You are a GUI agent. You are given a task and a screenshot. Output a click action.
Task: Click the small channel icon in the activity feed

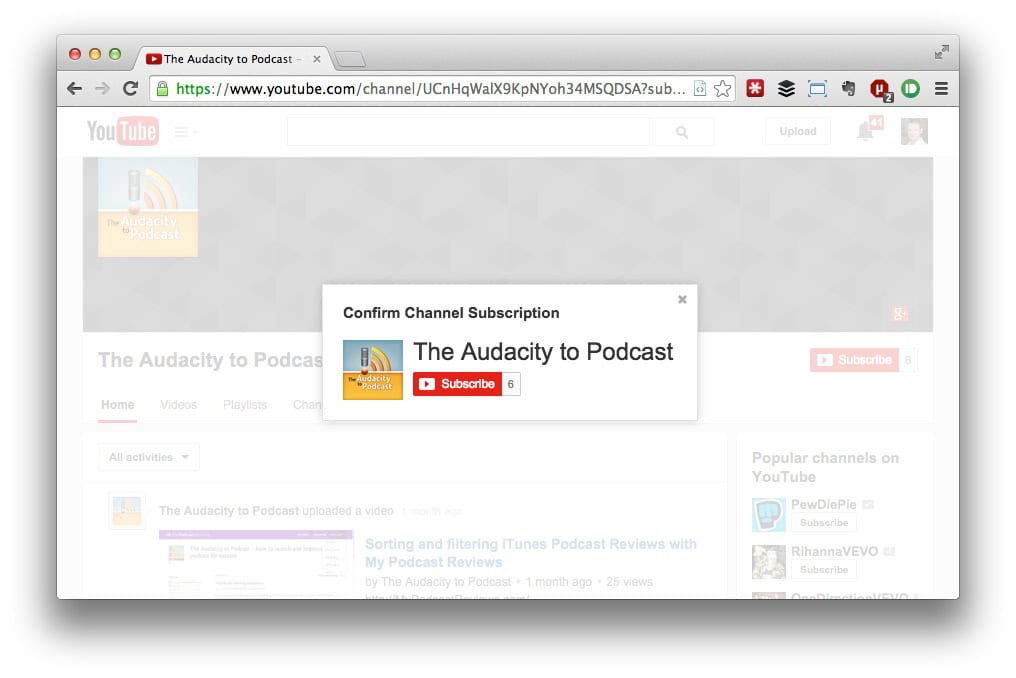click(127, 511)
